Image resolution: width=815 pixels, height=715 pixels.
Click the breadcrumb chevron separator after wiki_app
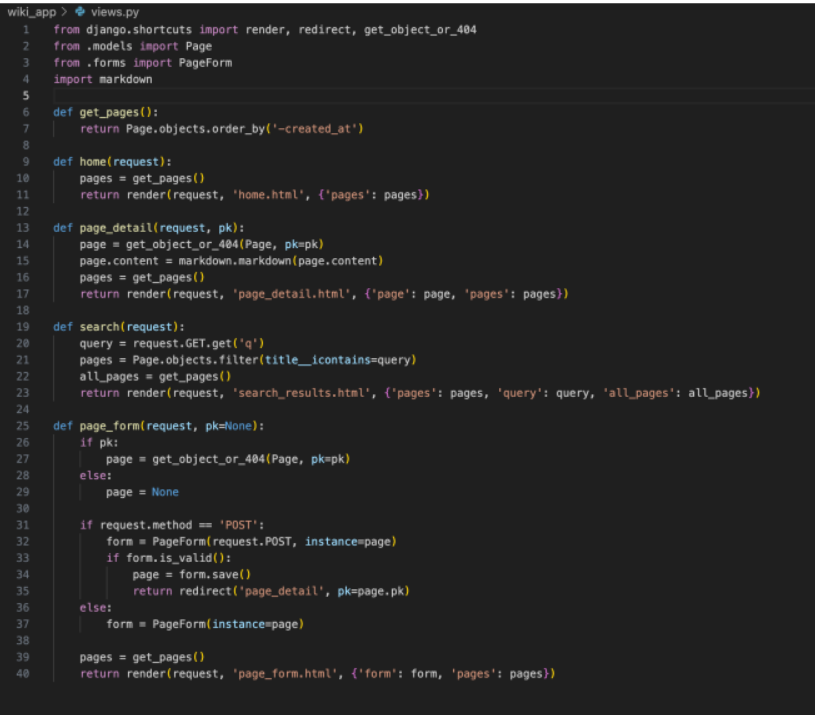click(x=64, y=11)
